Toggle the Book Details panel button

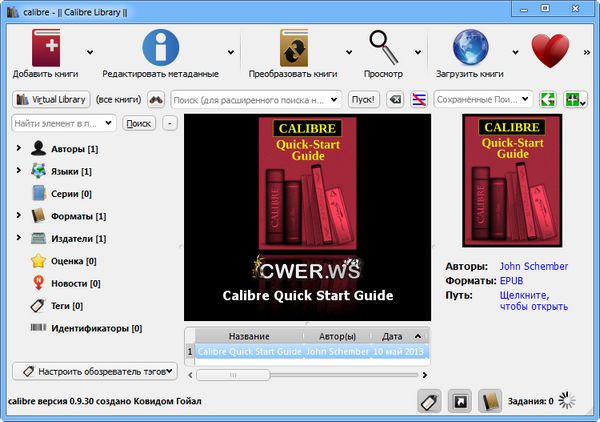click(490, 401)
